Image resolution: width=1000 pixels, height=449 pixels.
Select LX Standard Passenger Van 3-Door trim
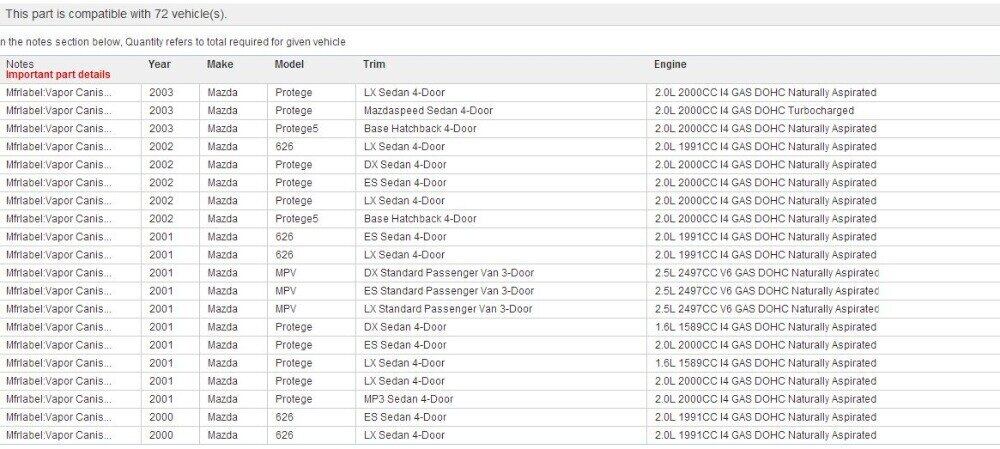point(448,309)
